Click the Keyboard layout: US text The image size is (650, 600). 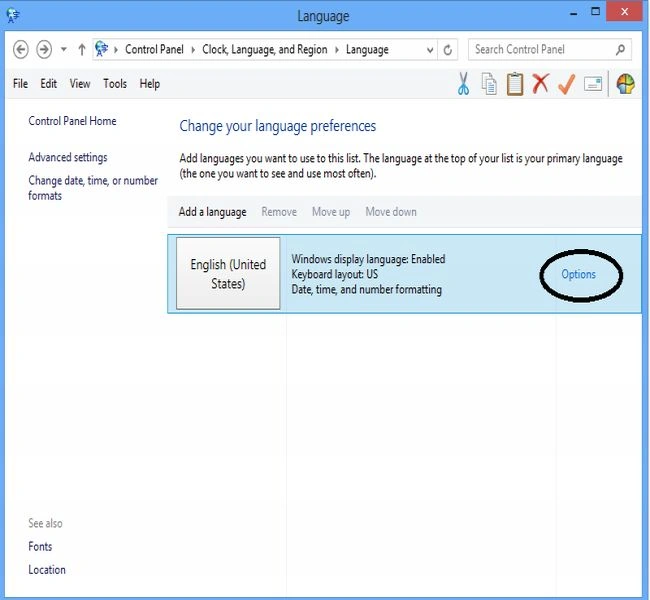335,274
